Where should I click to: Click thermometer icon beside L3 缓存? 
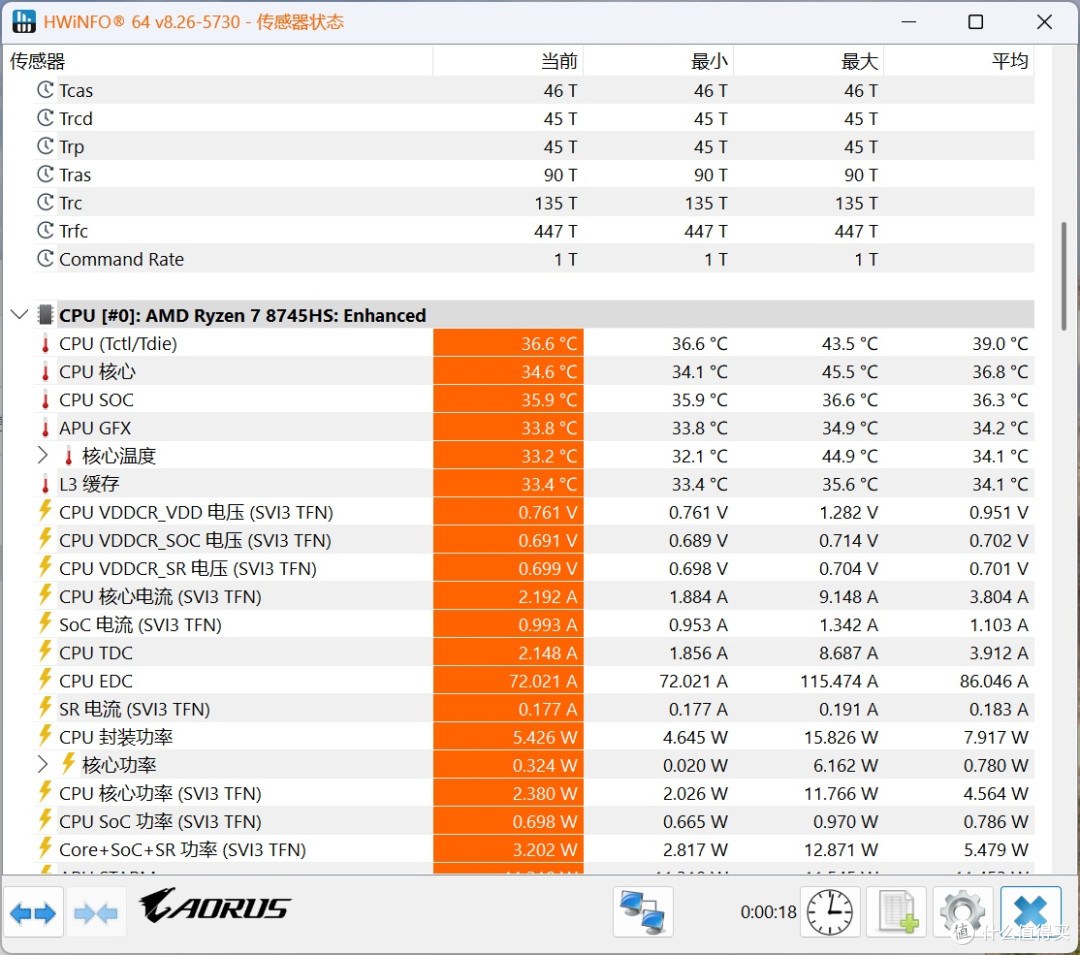click(45, 484)
